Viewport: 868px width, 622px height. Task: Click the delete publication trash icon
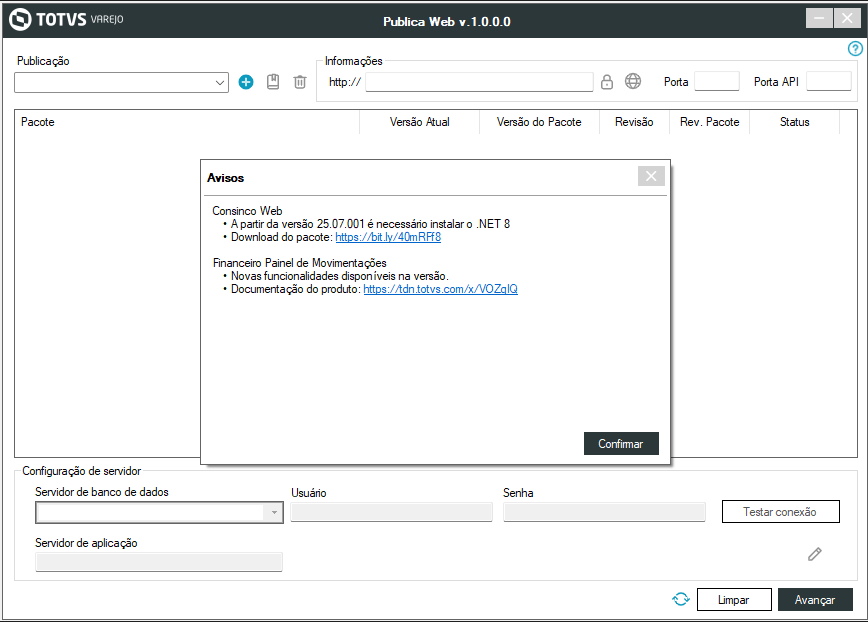tap(300, 82)
